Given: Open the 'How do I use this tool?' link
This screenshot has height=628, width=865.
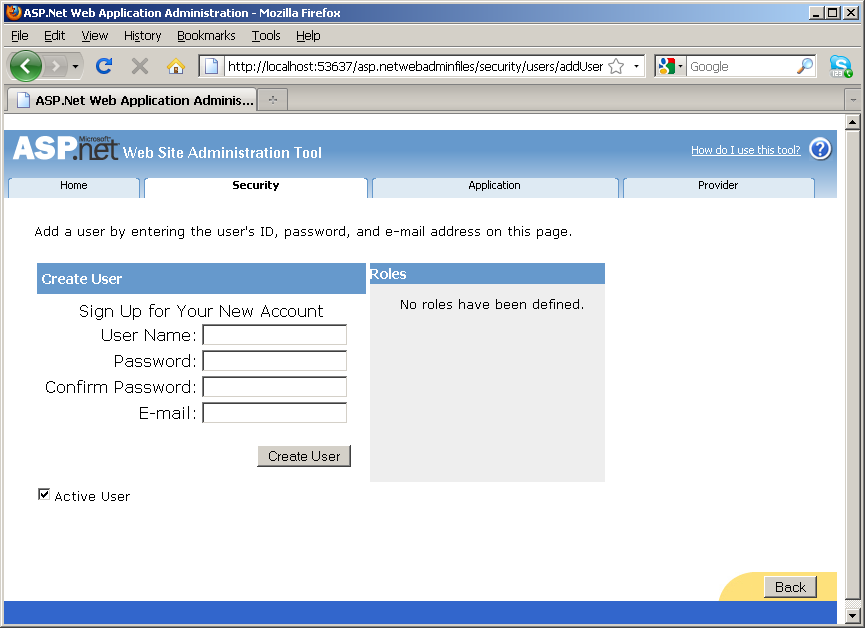Looking at the screenshot, I should pos(745,150).
